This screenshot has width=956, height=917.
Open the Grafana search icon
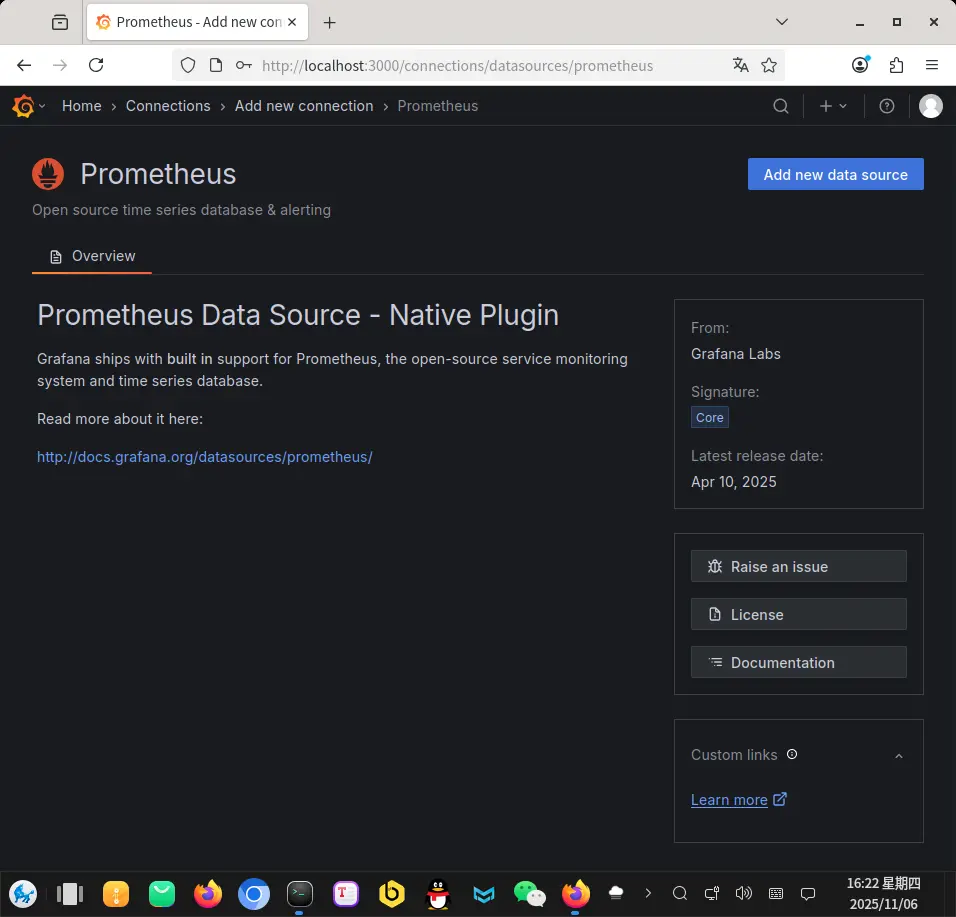781,106
